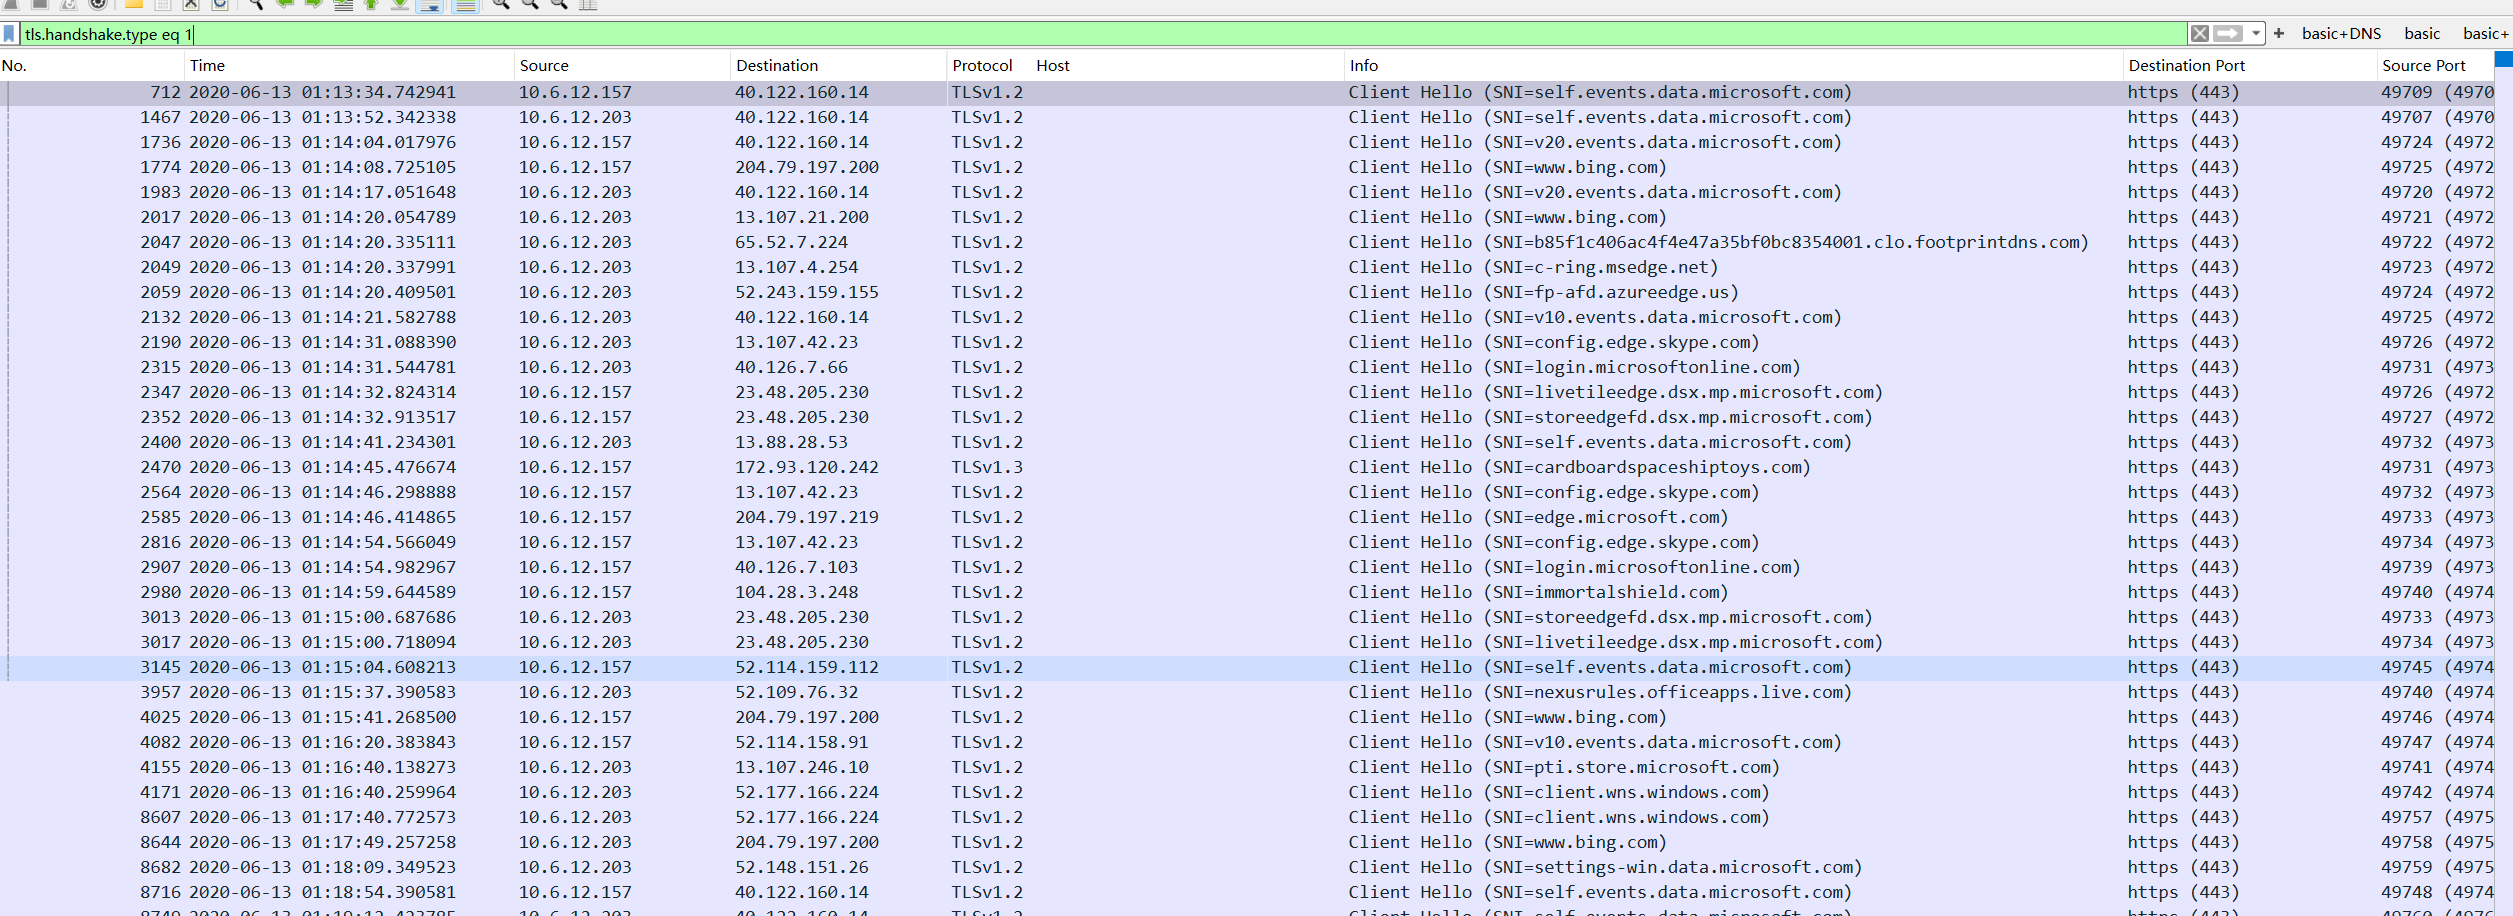2513x916 pixels.
Task: Click the display filter bookmark icon
Action: coord(9,34)
